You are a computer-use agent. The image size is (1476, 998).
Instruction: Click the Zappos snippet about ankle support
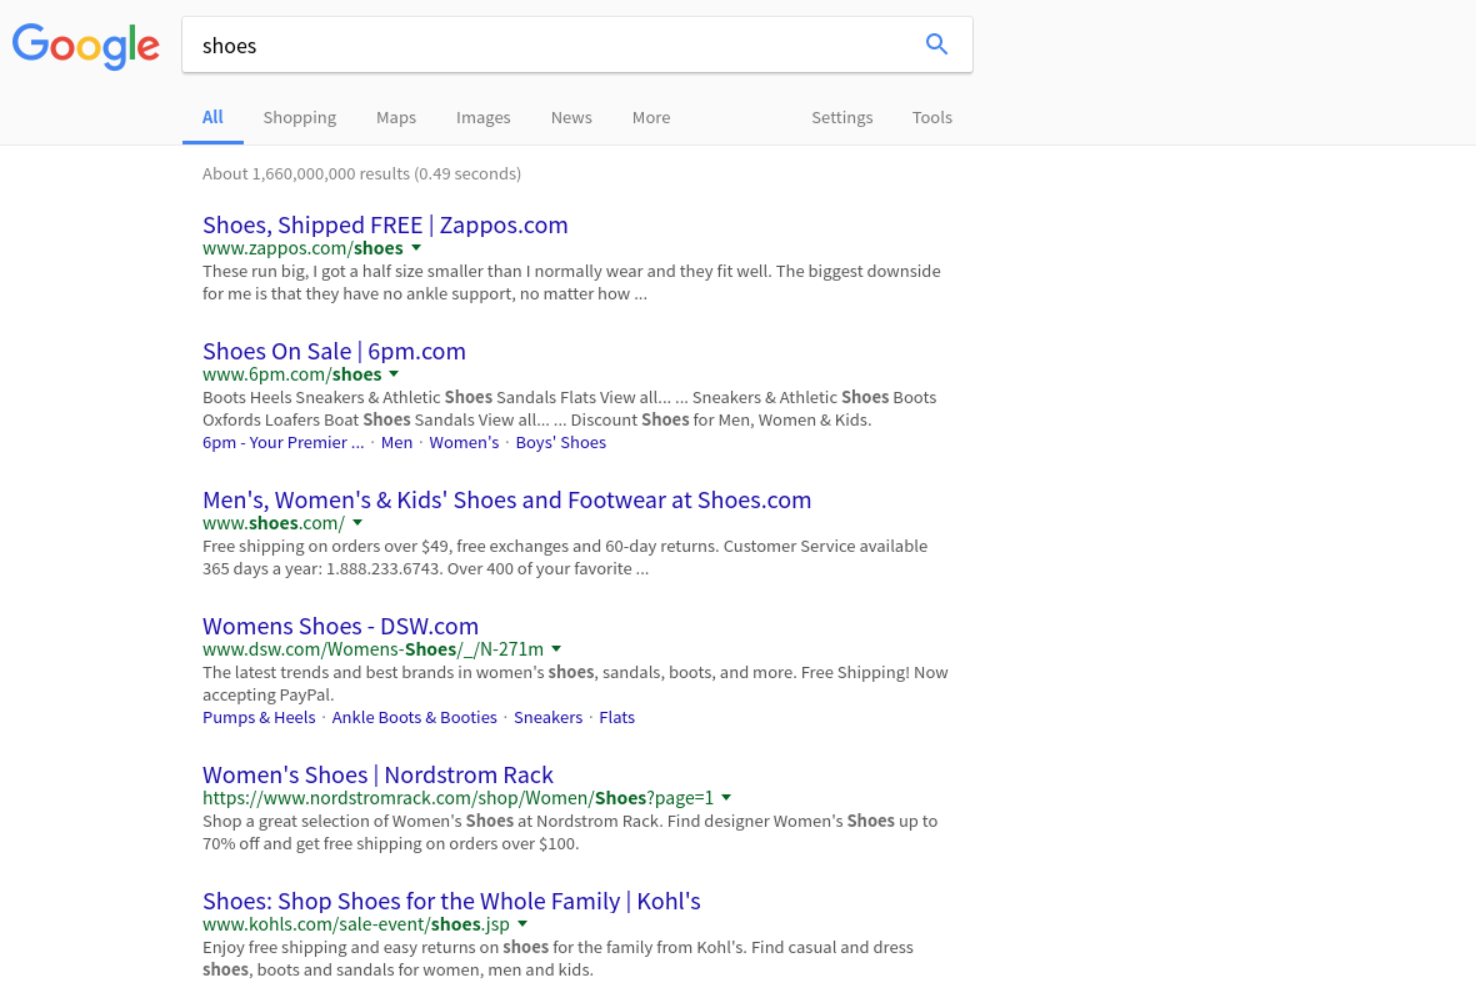(x=572, y=282)
